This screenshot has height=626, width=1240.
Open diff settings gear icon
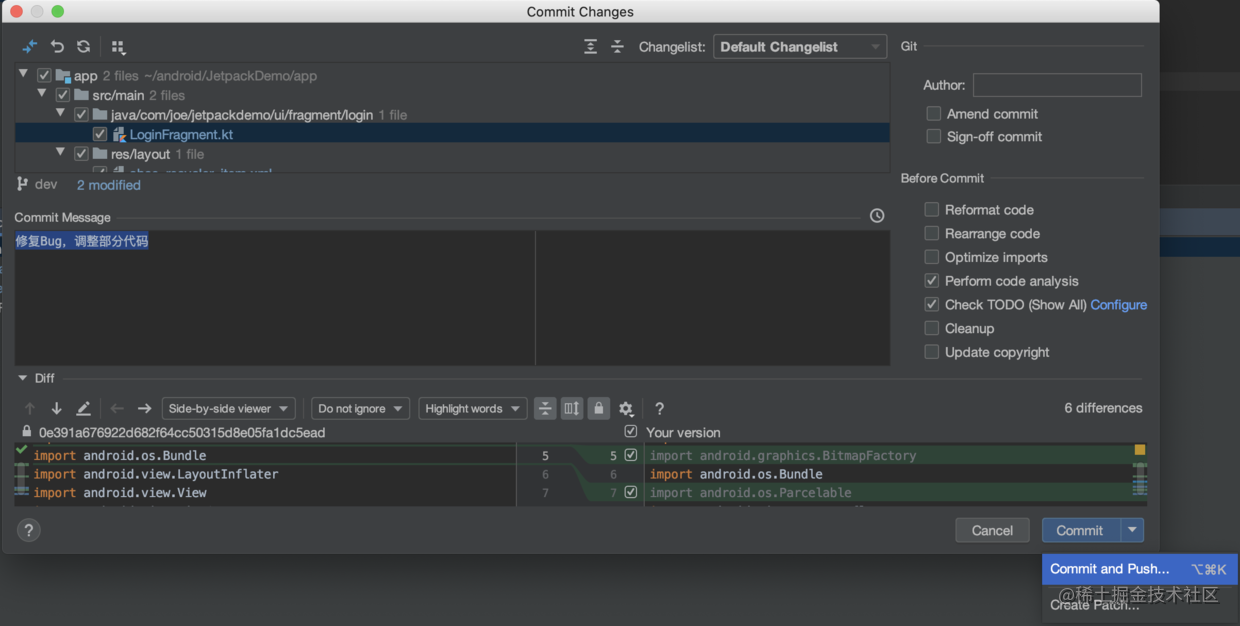point(626,408)
